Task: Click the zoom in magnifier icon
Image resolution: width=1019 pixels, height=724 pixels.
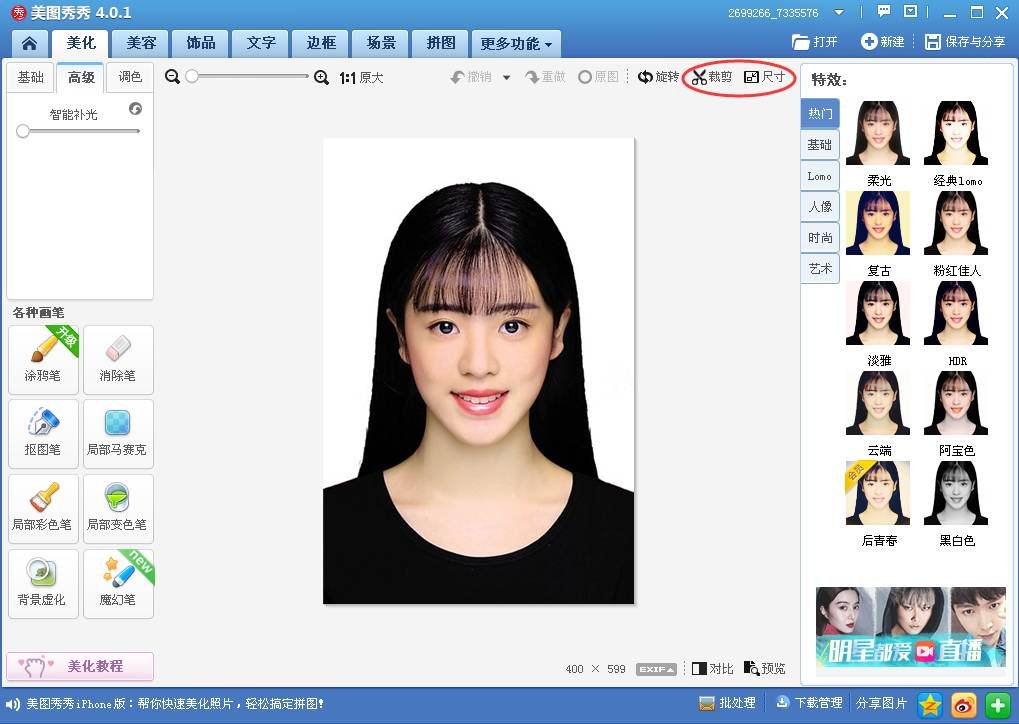Action: 321,77
